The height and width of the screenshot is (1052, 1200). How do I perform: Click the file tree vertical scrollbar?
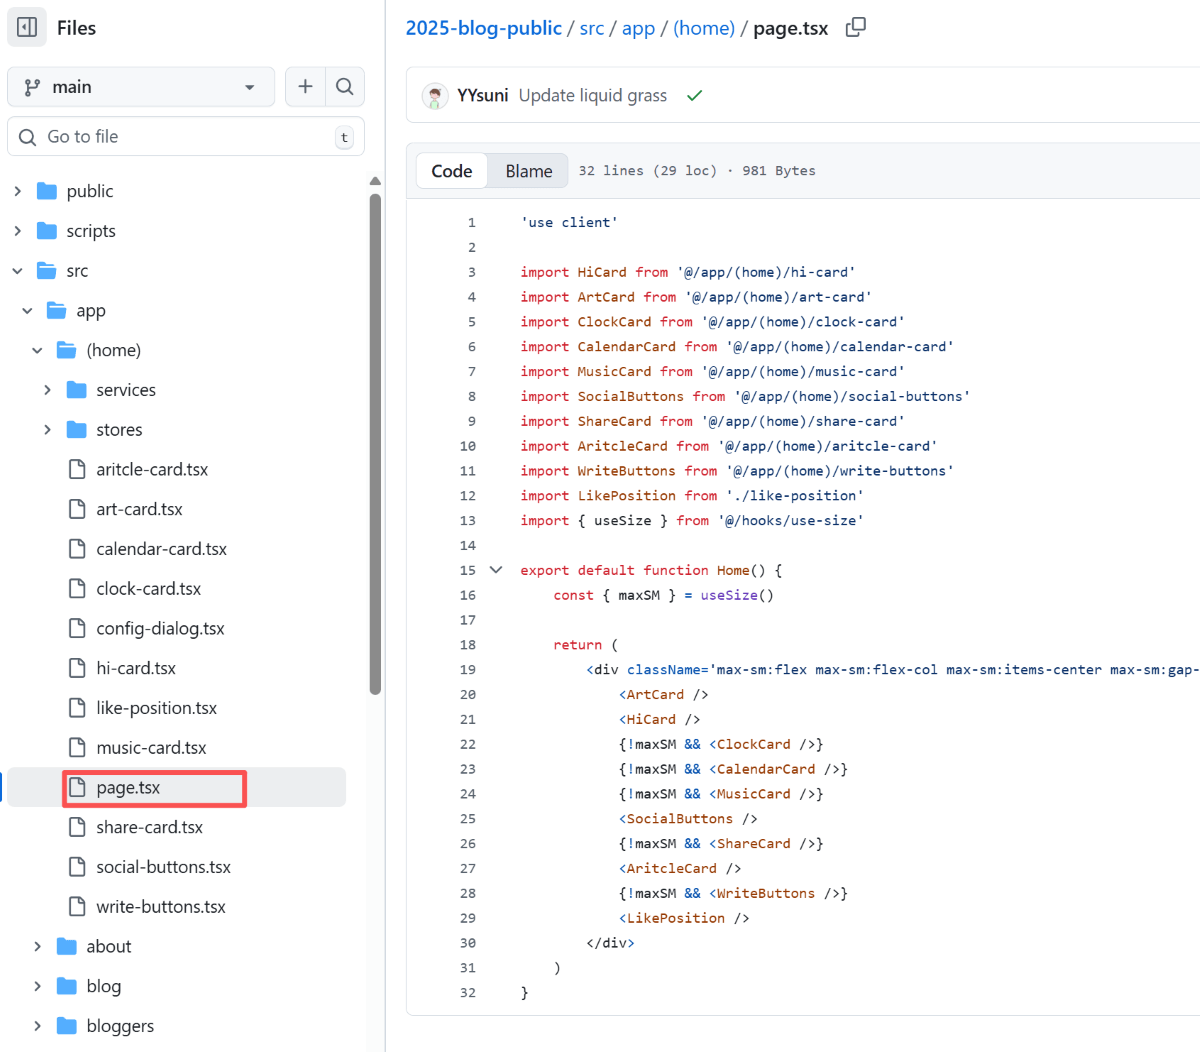tap(375, 440)
